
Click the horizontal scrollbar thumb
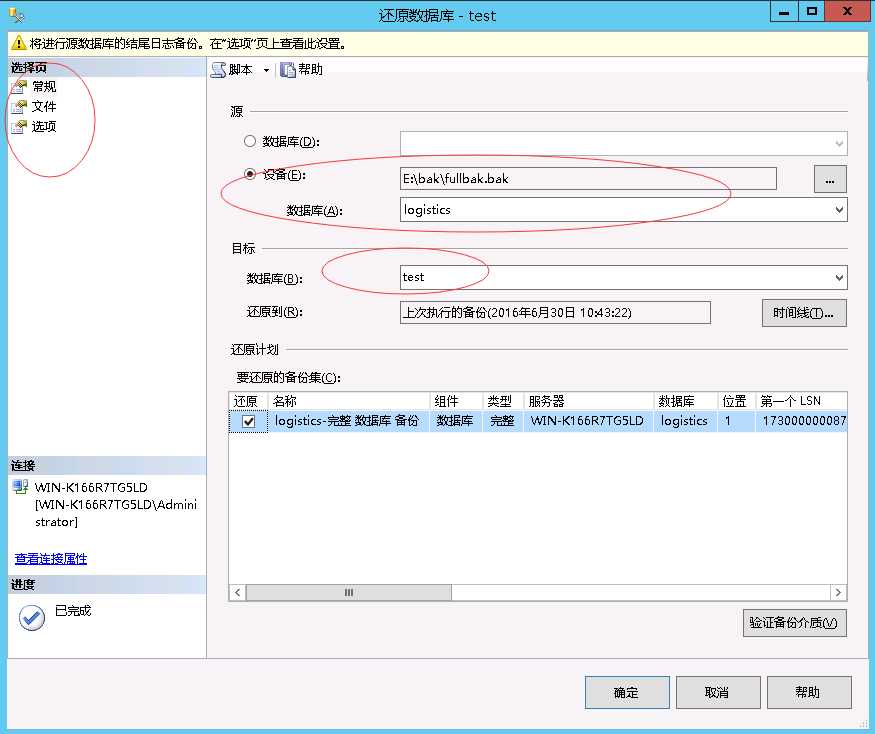point(349,592)
